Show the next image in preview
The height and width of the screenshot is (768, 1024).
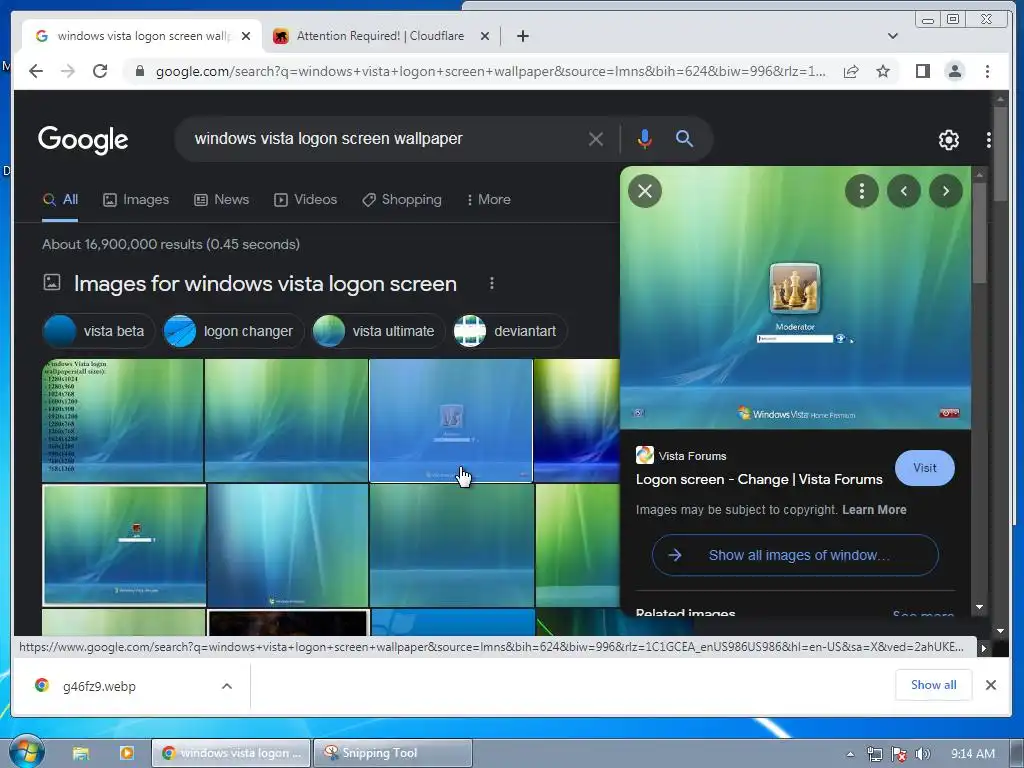(x=946, y=191)
